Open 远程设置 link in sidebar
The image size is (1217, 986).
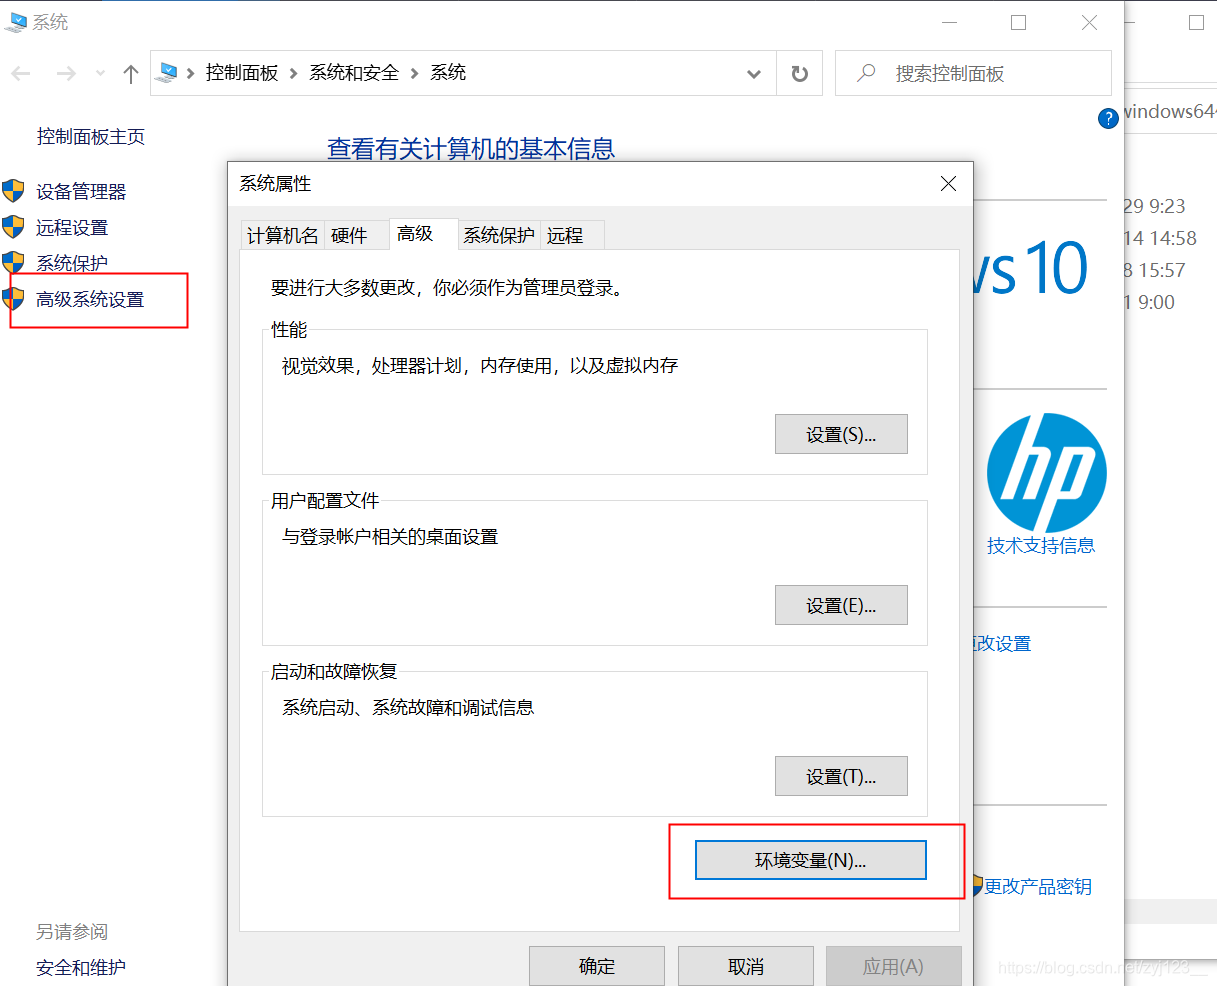point(72,227)
